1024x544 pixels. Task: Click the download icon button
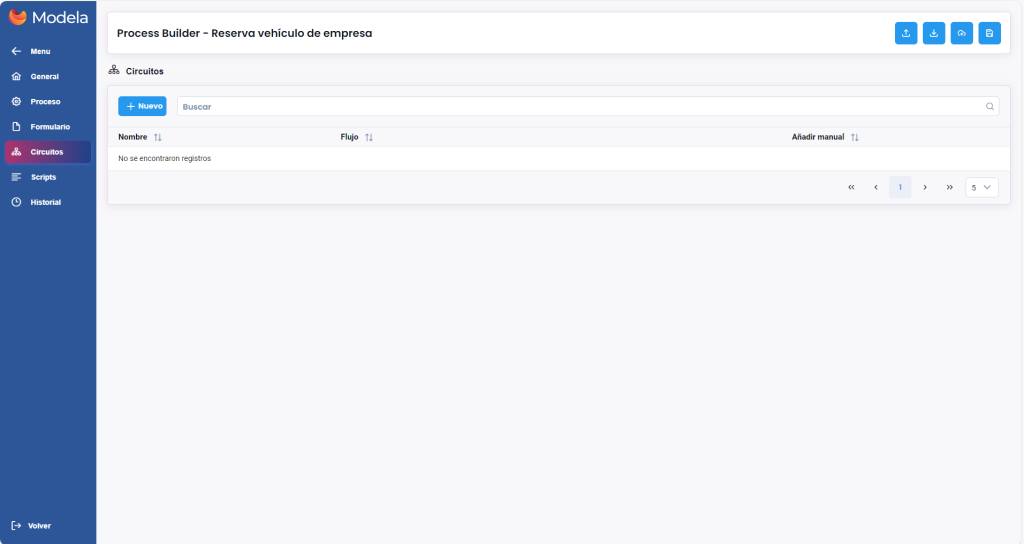point(933,33)
